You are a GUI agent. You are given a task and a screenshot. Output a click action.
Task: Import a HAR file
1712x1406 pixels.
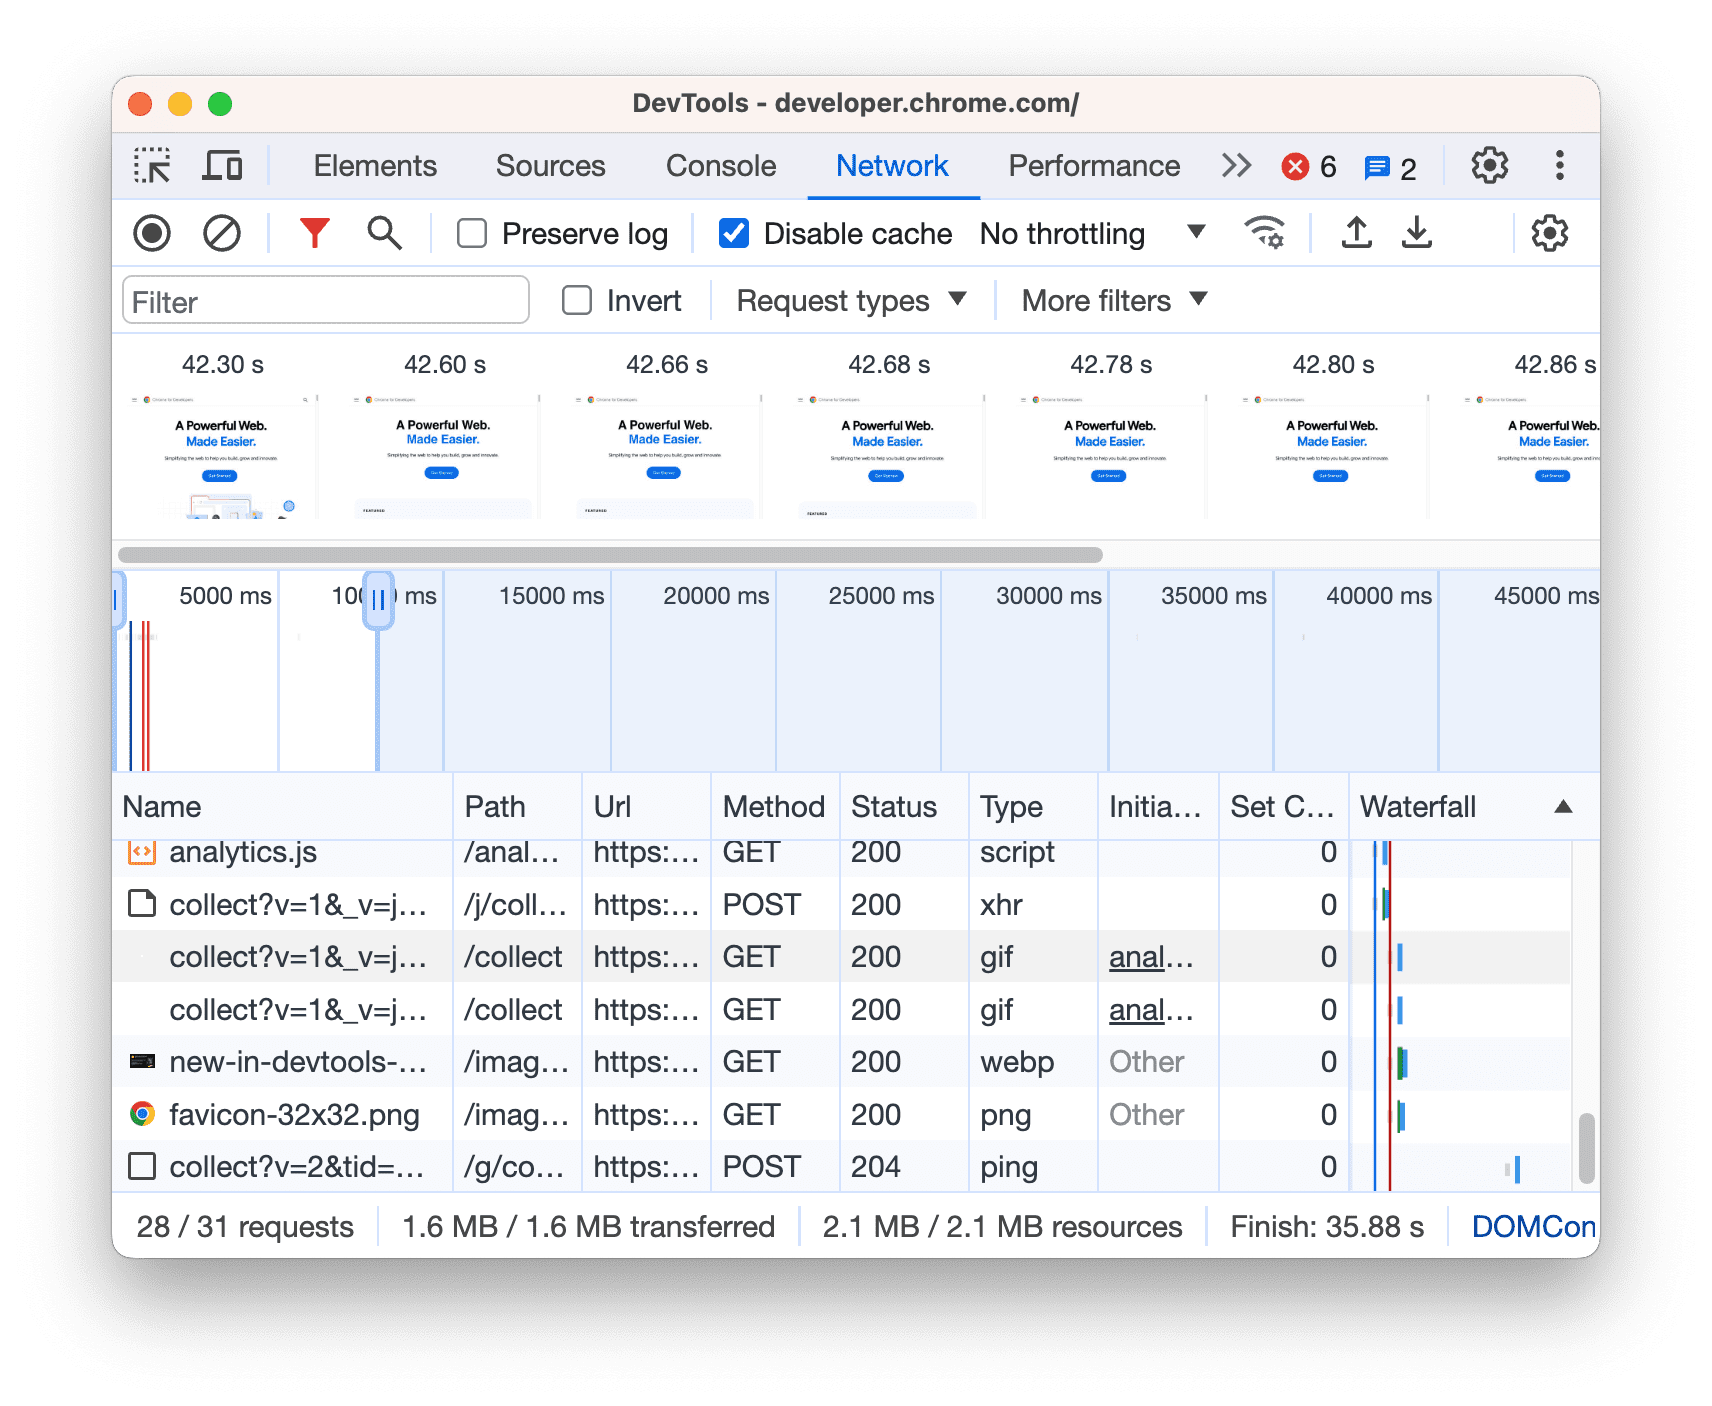(1356, 233)
